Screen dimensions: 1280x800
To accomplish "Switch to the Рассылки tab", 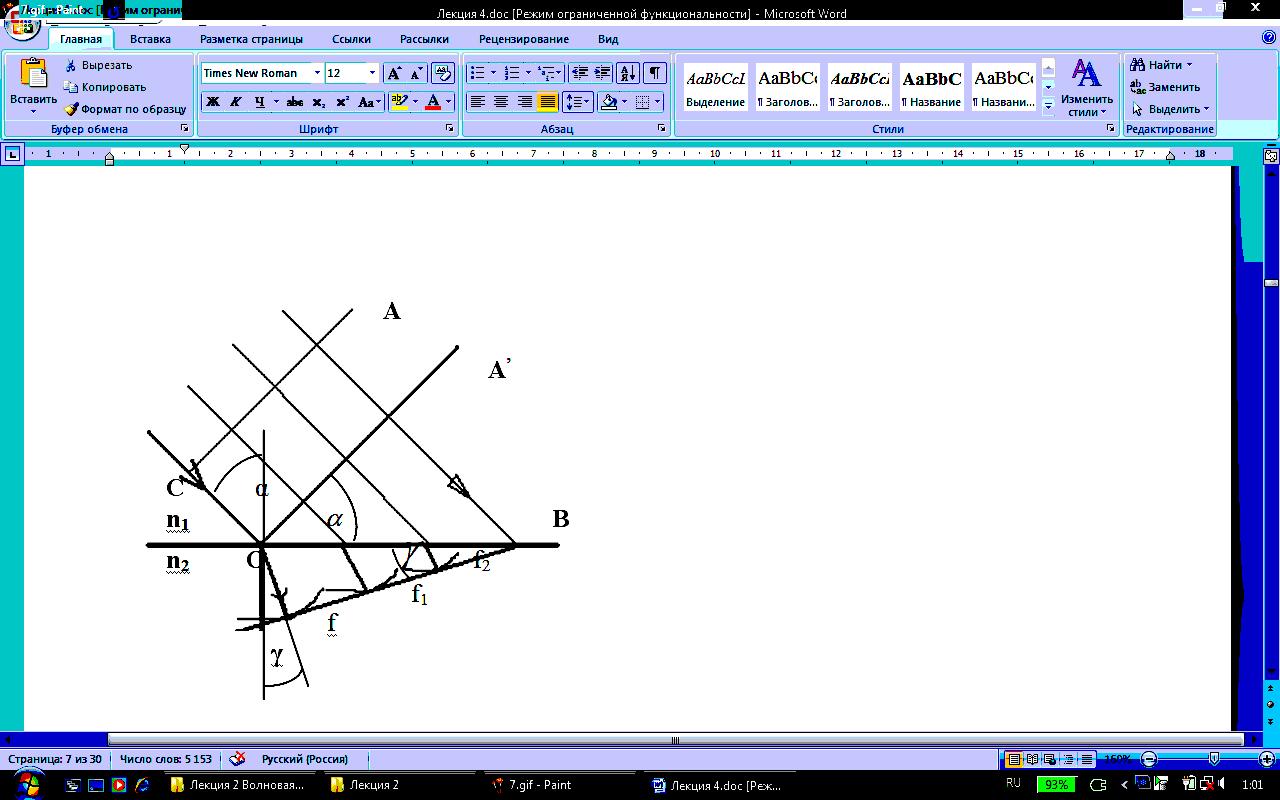I will click(424, 39).
